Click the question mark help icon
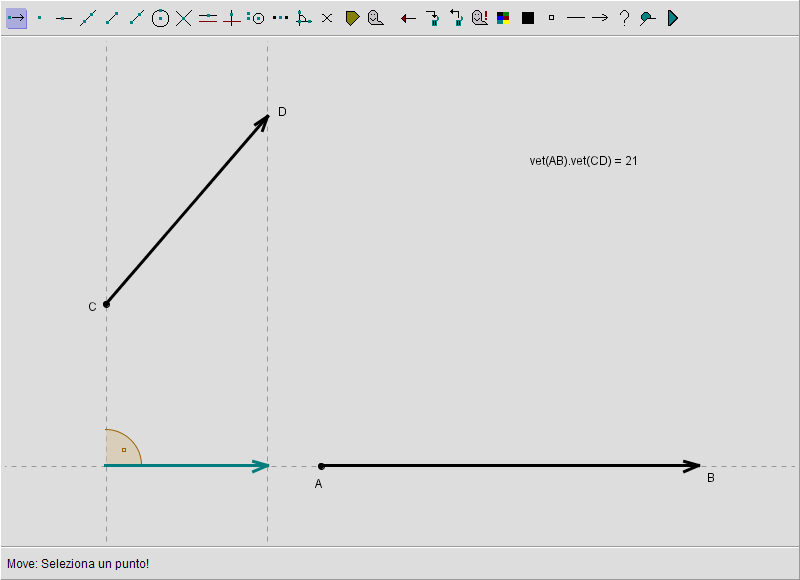Image resolution: width=800 pixels, height=580 pixels. [x=624, y=18]
